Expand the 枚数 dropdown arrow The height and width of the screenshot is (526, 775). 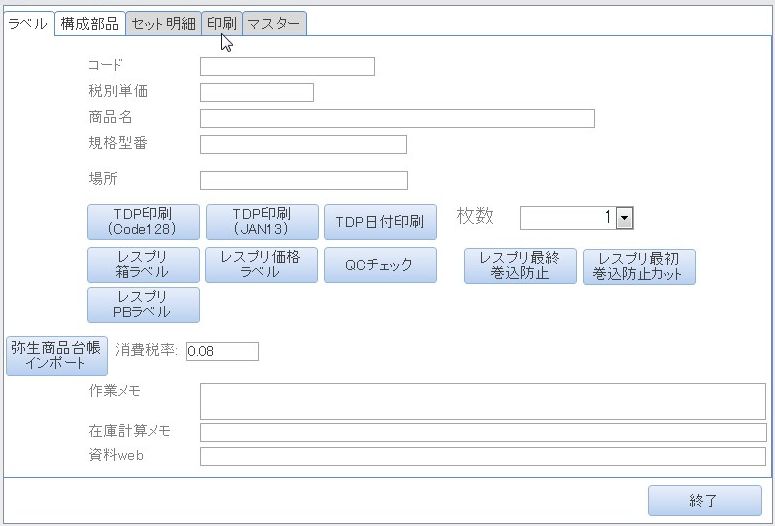625,219
